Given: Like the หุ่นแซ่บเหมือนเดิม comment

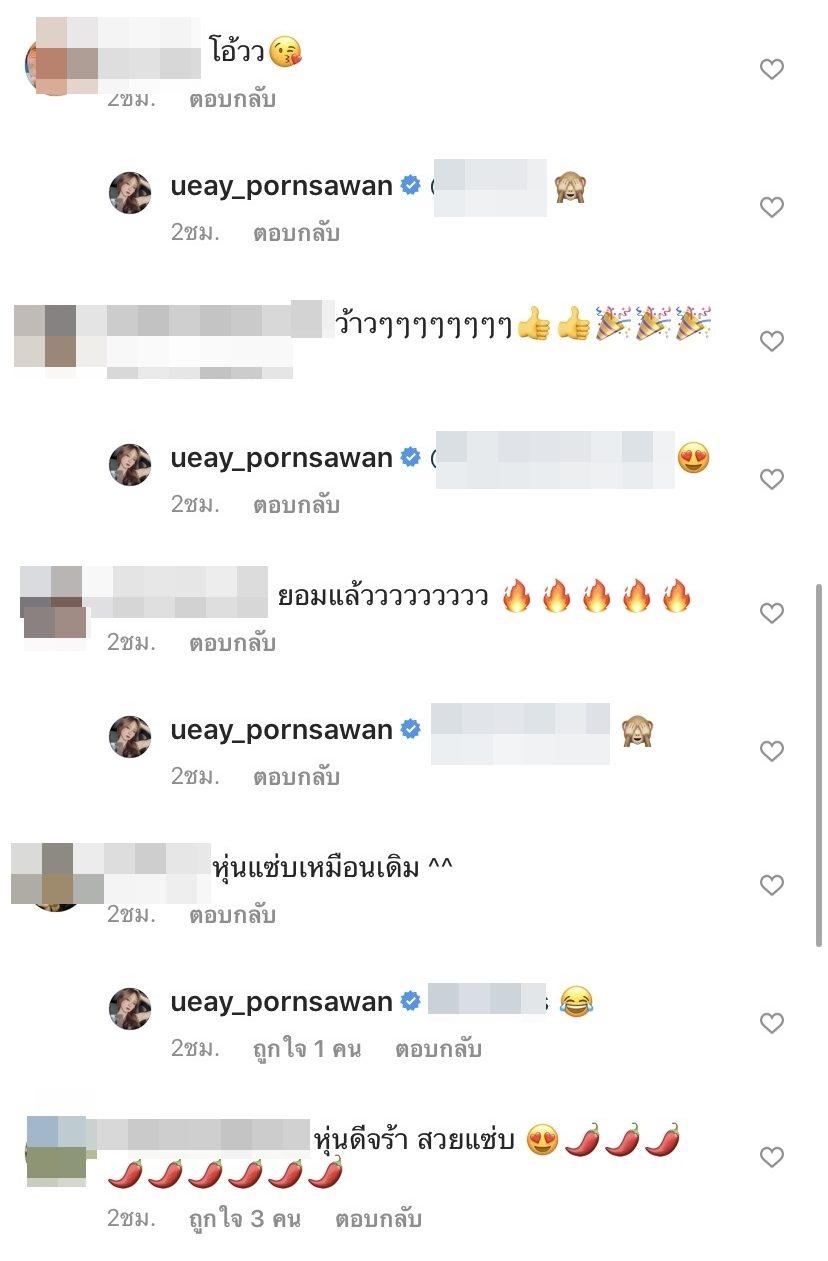Looking at the screenshot, I should pyautogui.click(x=771, y=885).
